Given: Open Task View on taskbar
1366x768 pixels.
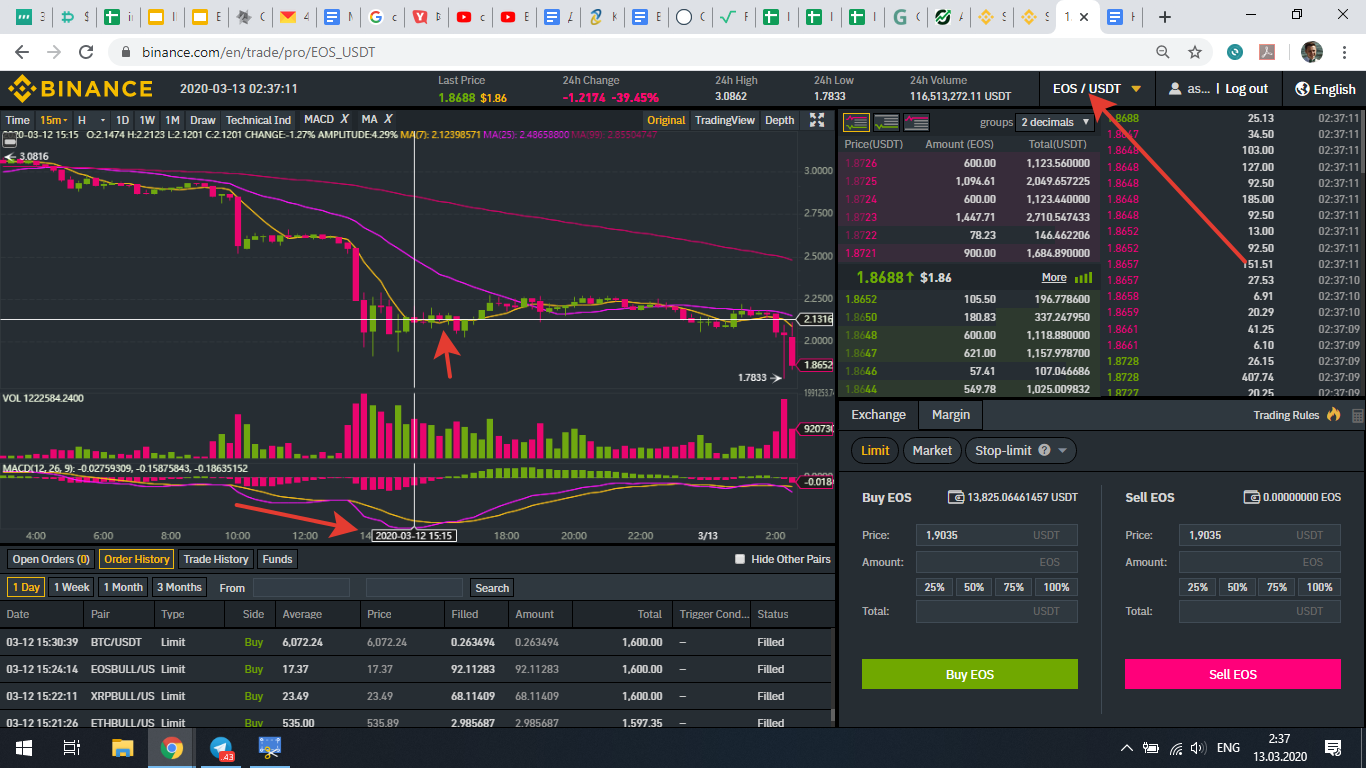Looking at the screenshot, I should coord(72,747).
